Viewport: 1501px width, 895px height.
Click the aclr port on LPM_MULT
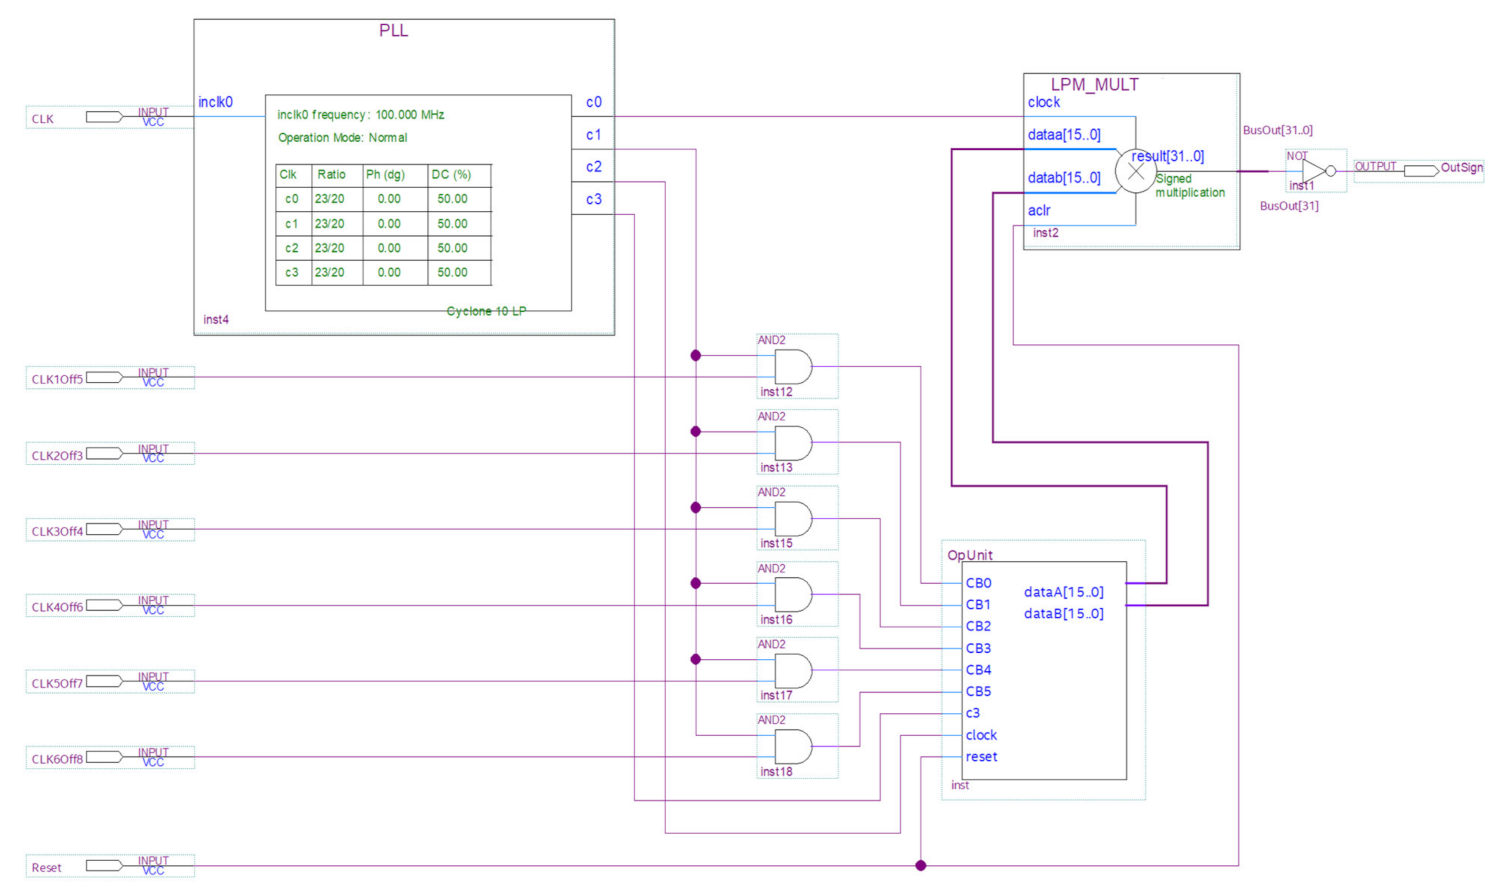point(1038,210)
